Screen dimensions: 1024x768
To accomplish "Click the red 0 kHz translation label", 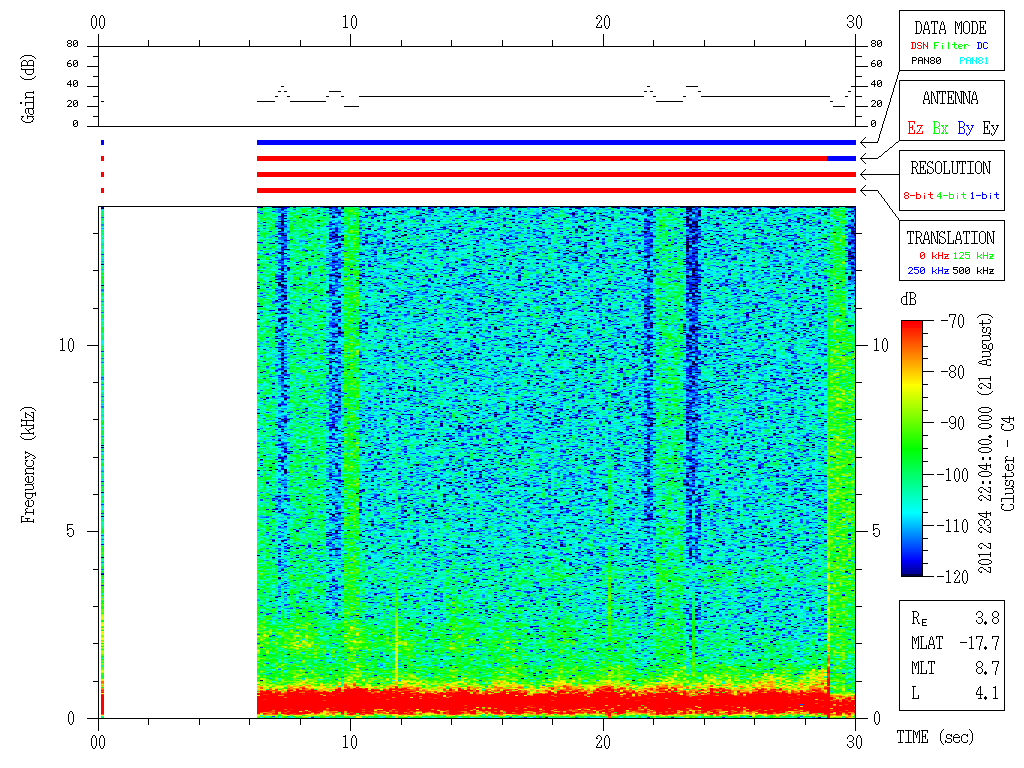I will pyautogui.click(x=933, y=255).
